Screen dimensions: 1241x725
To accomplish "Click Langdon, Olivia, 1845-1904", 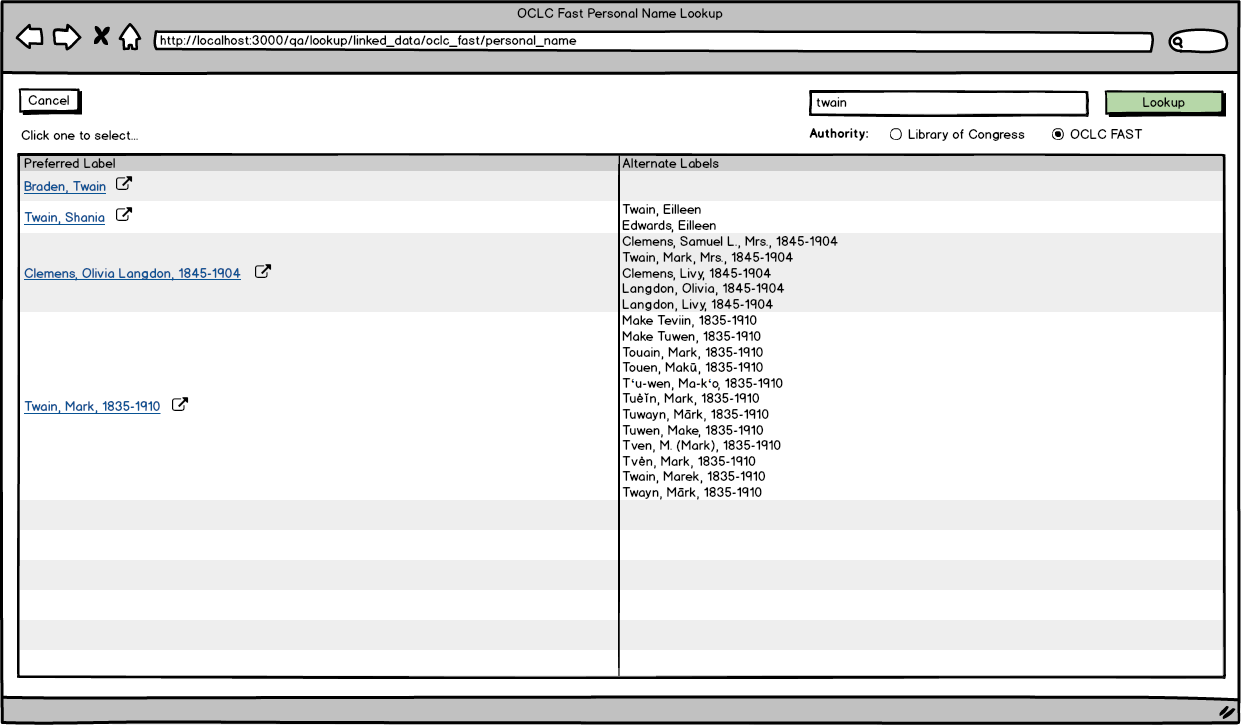I will [703, 288].
